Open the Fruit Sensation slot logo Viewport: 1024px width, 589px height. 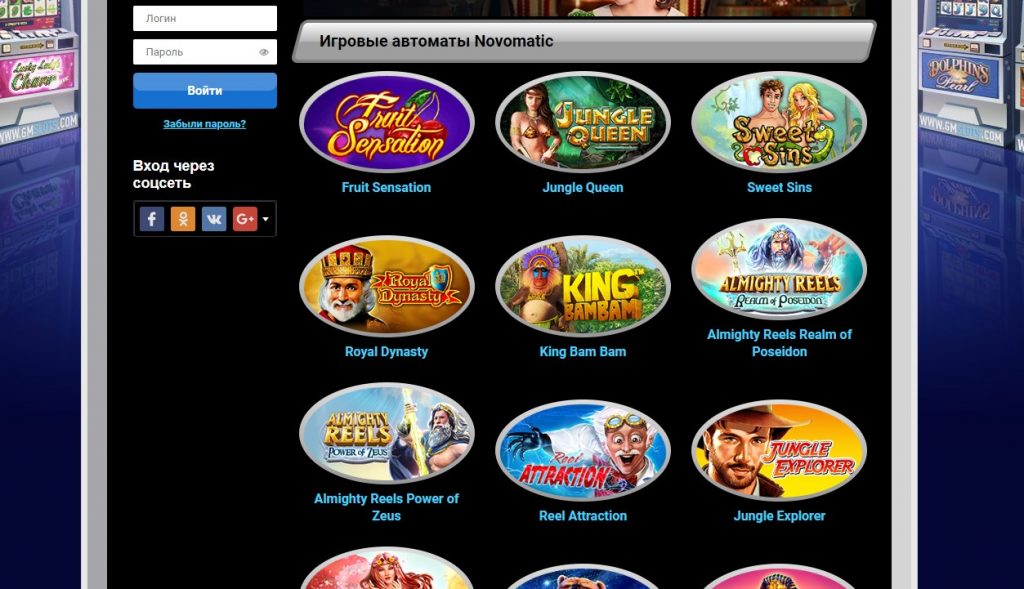coord(387,122)
